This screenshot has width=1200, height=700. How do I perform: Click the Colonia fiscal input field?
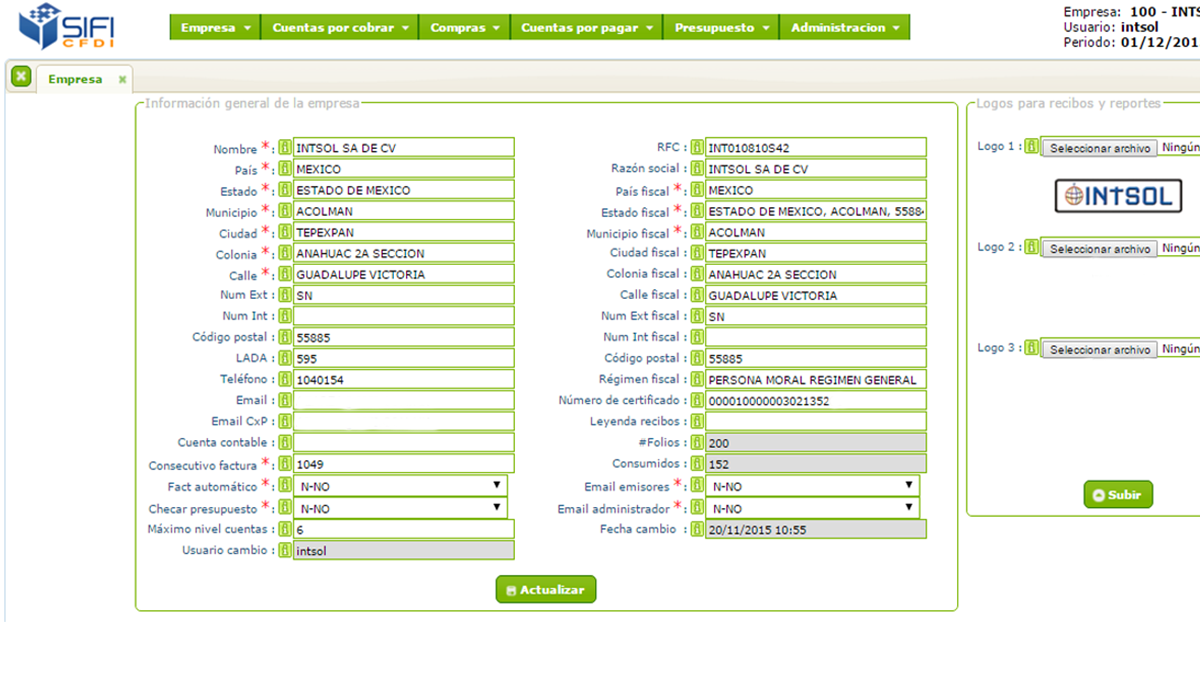click(816, 274)
